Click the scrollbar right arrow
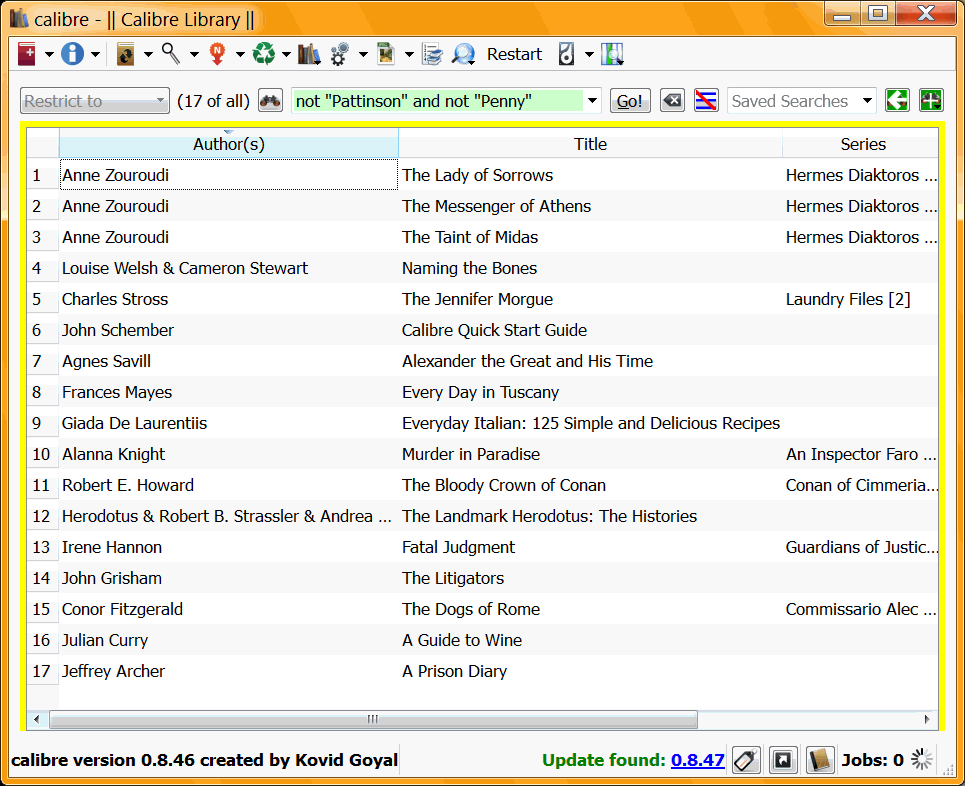Image resolution: width=965 pixels, height=786 pixels. tap(927, 719)
